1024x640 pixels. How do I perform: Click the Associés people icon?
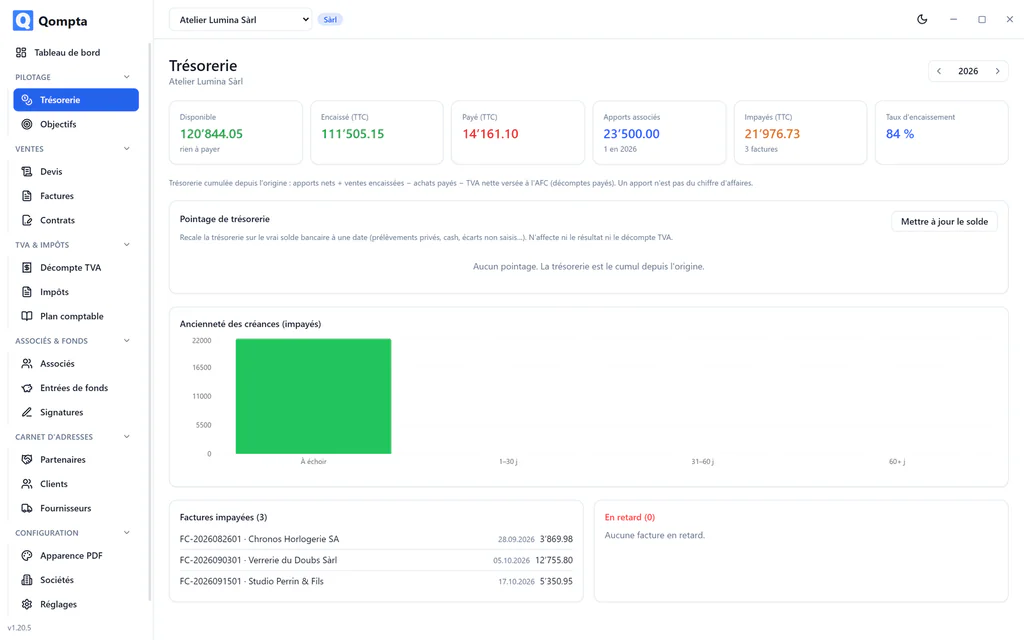pos(27,364)
